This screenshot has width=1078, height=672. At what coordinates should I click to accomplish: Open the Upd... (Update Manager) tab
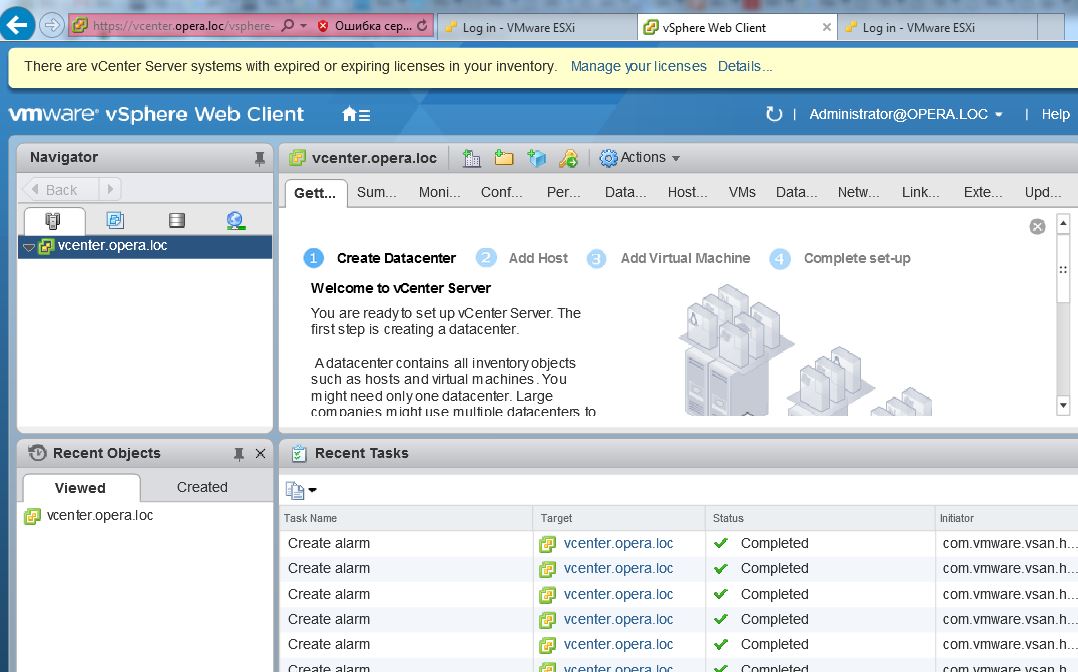pyautogui.click(x=1043, y=193)
